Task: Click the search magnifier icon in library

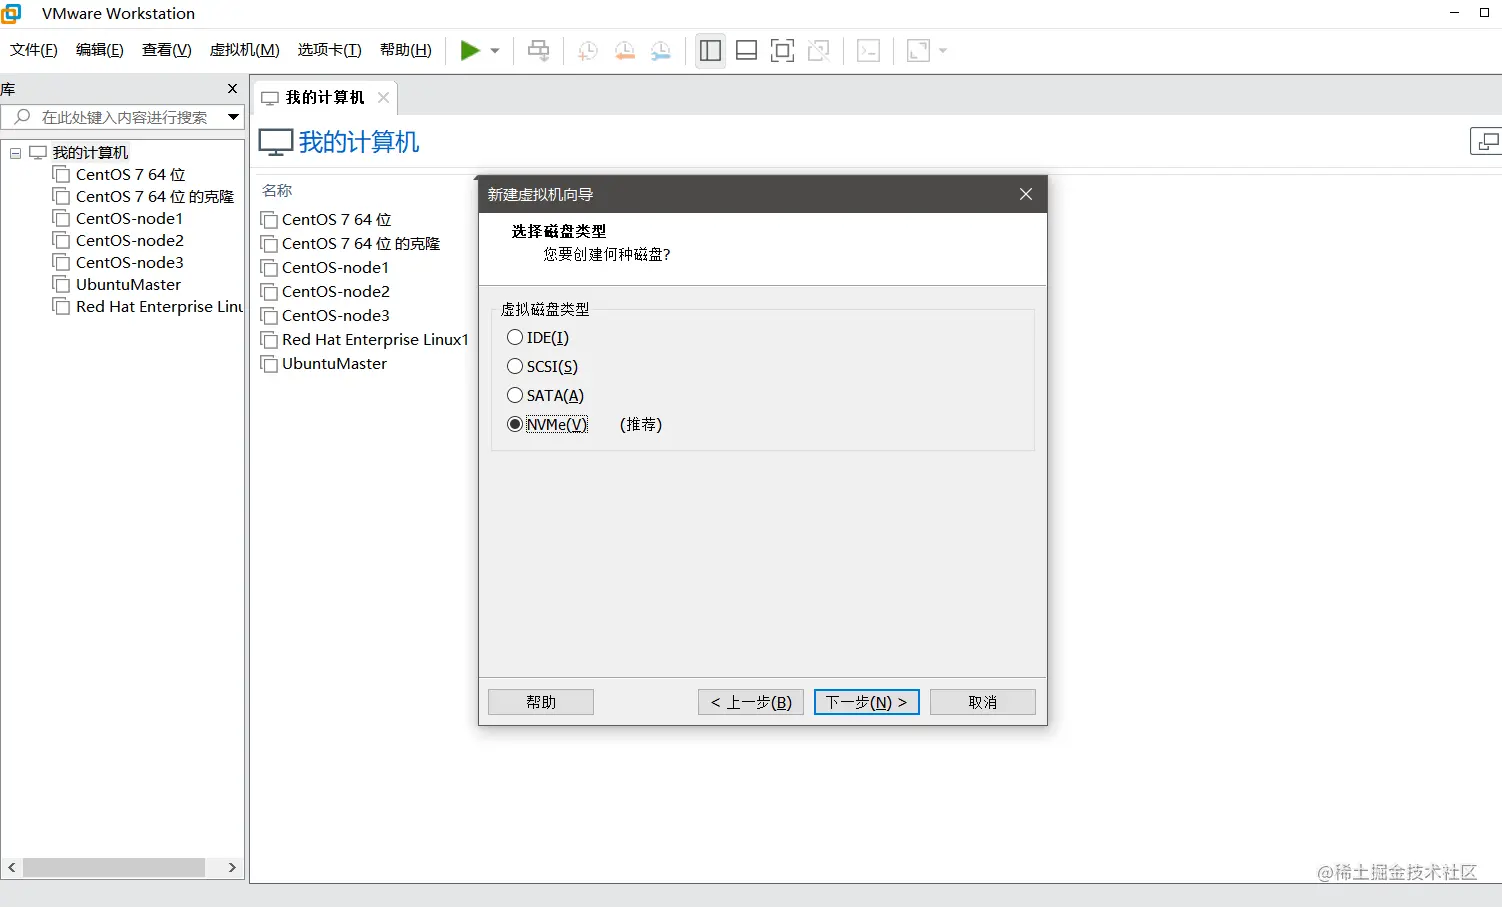Action: tap(22, 117)
